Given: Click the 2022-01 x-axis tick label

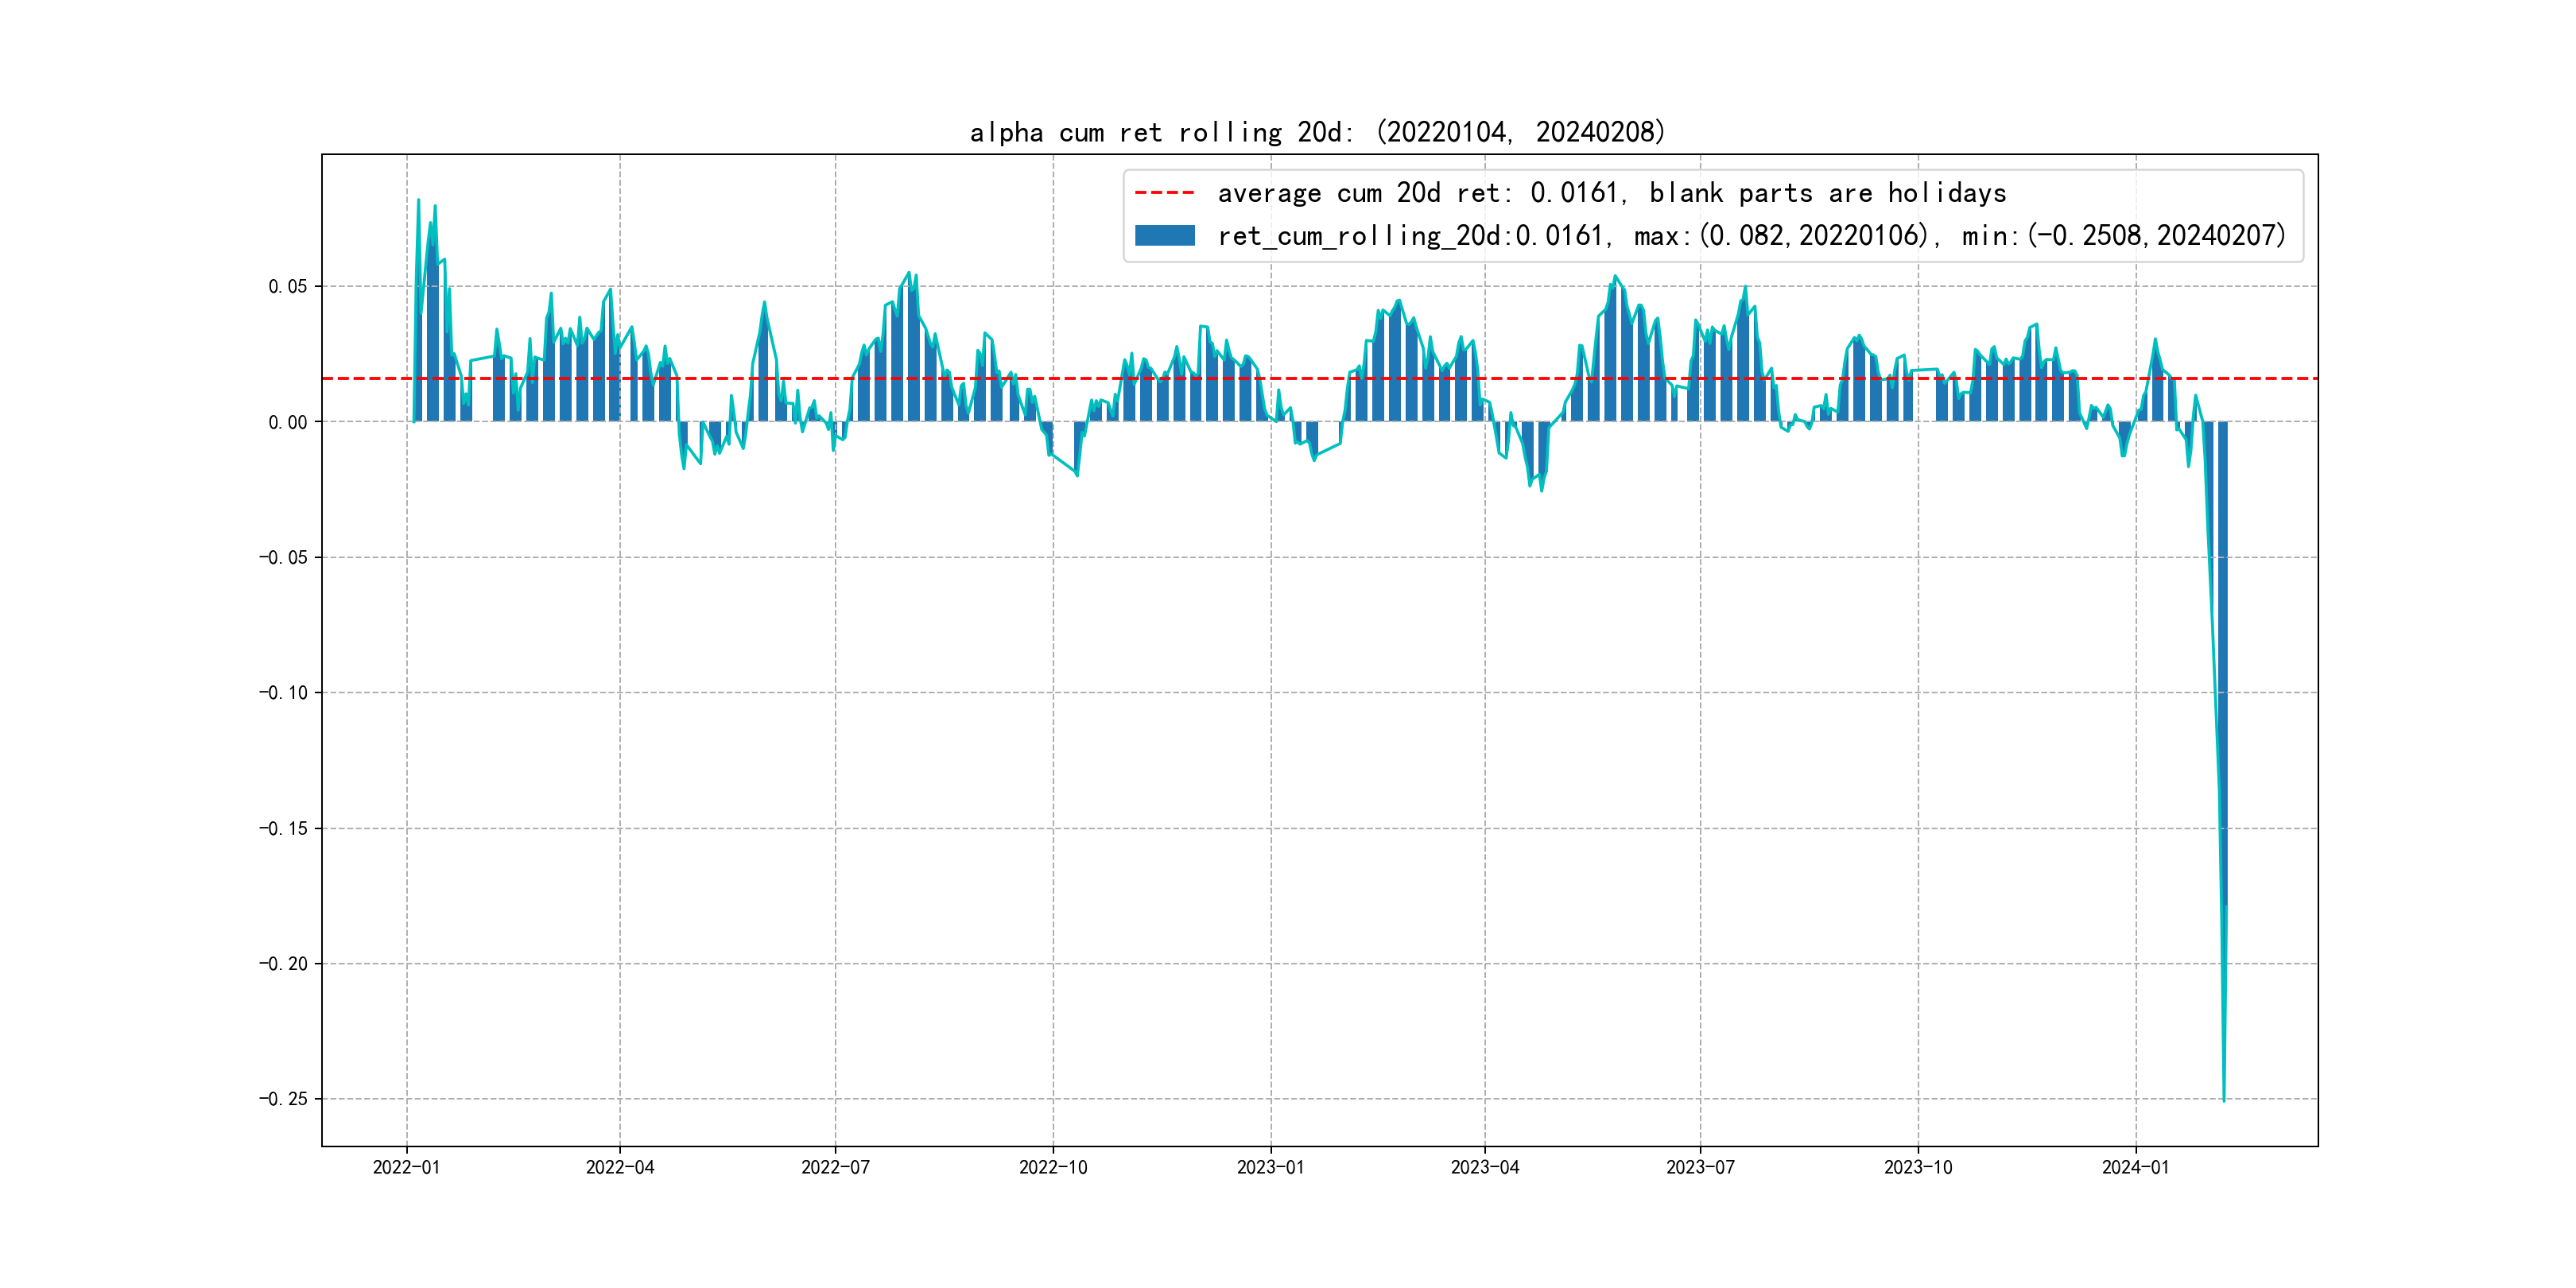Looking at the screenshot, I should click(406, 1167).
